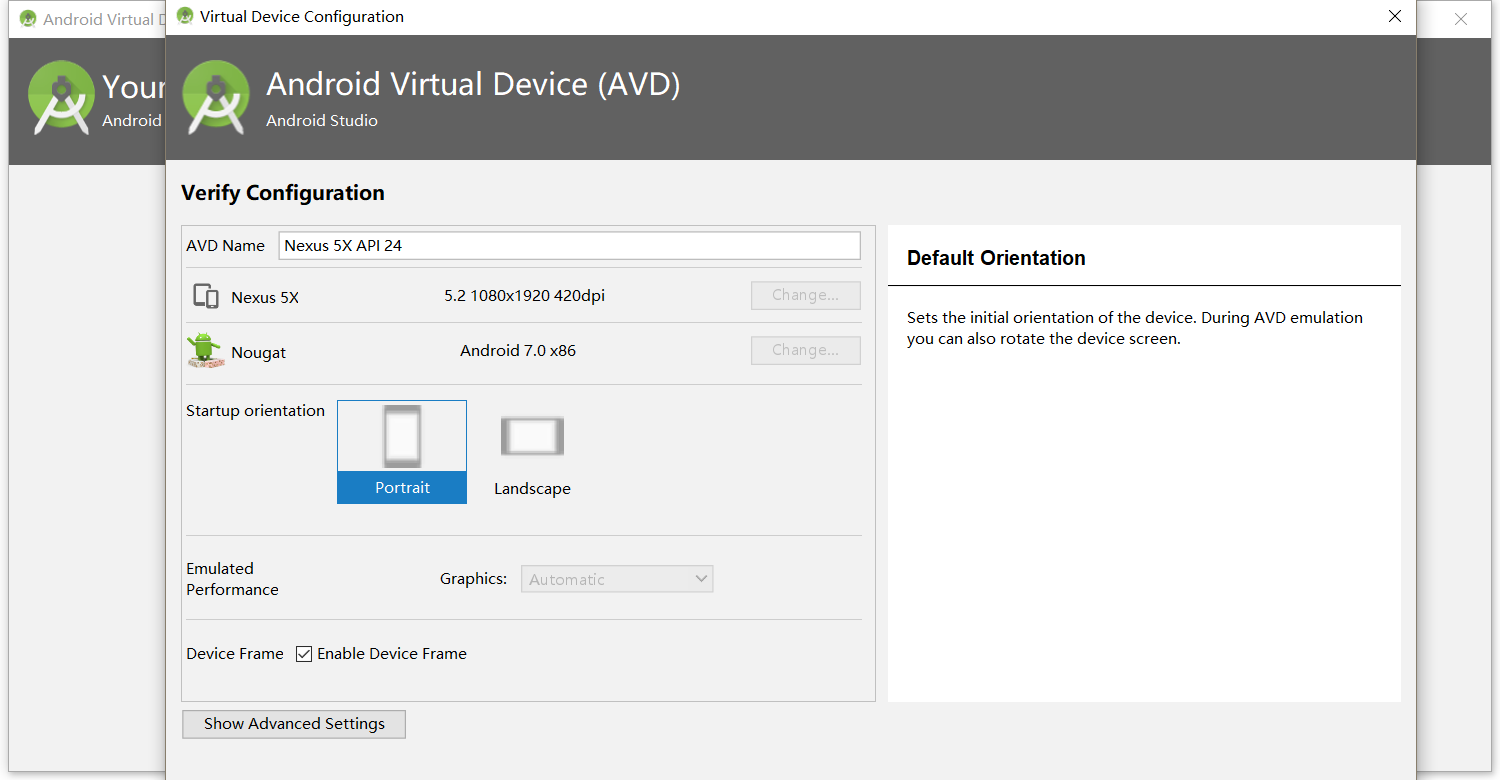Viewport: 1500px width, 780px height.
Task: Click the 'Android 7.0 x86' text
Action: coord(518,351)
